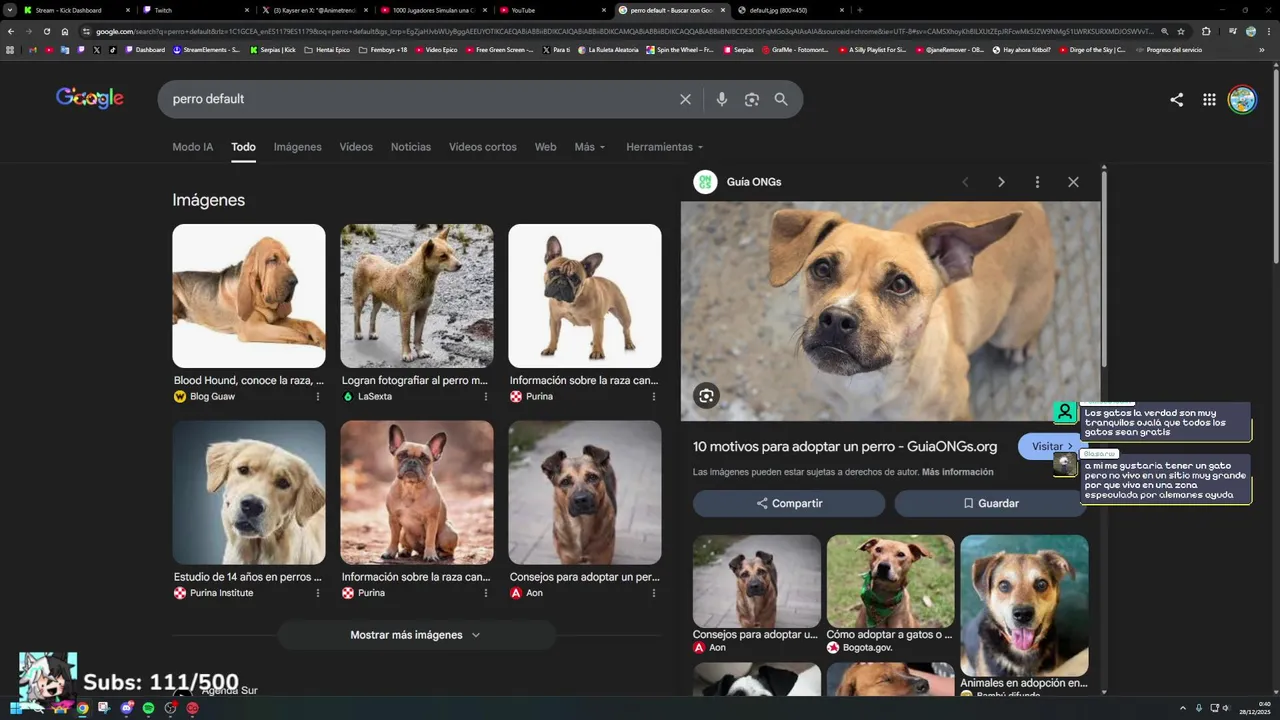Open OBS from the taskbar
The width and height of the screenshot is (1280, 720).
coord(170,708)
